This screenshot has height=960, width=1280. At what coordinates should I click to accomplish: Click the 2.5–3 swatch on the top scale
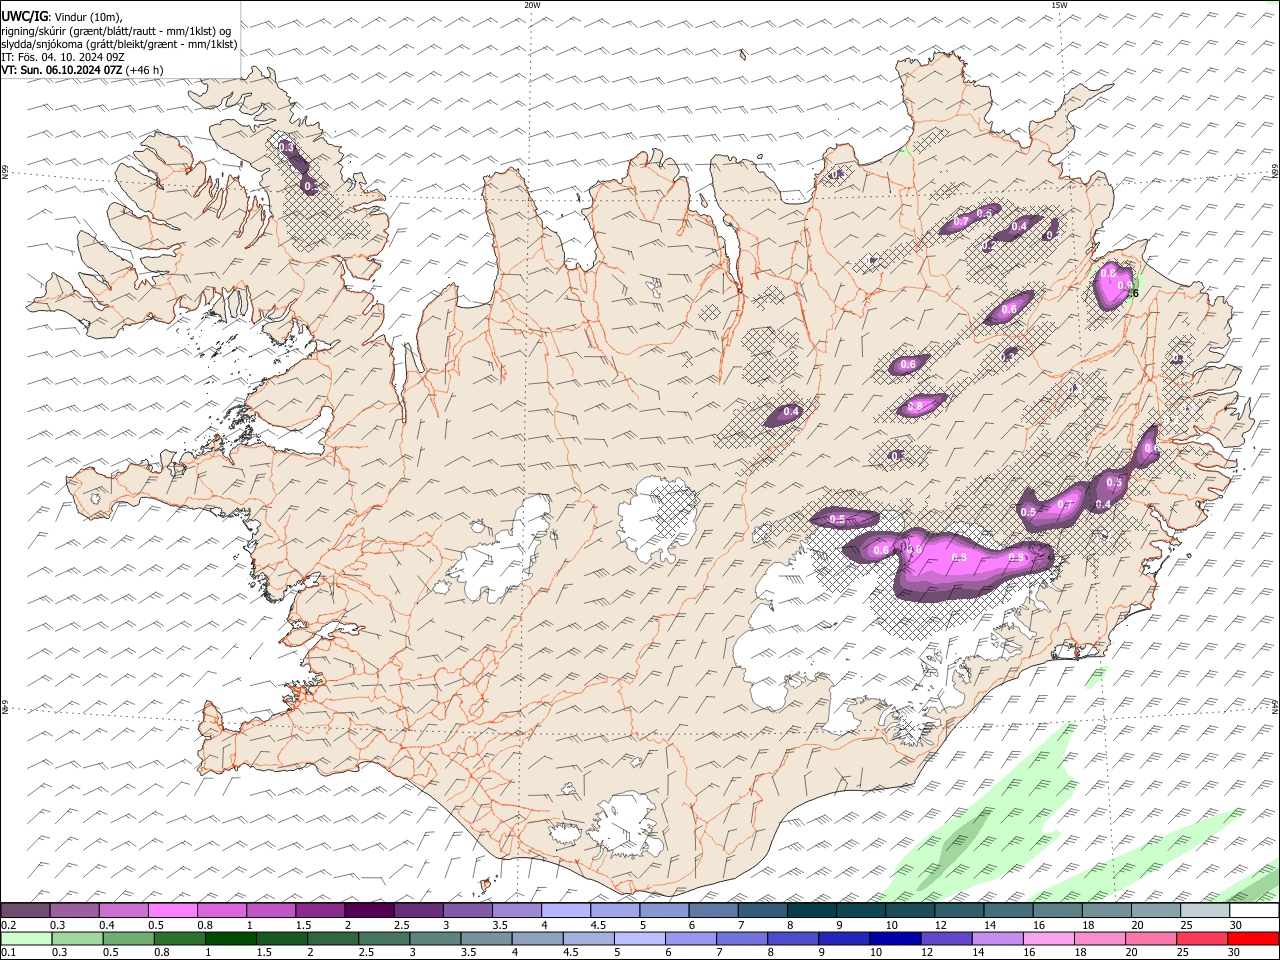(418, 910)
